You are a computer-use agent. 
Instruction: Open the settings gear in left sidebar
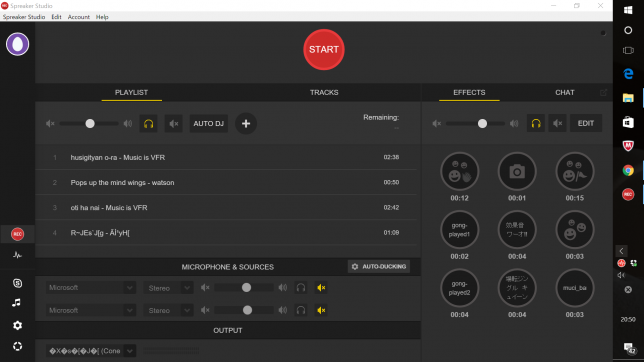pyautogui.click(x=17, y=325)
